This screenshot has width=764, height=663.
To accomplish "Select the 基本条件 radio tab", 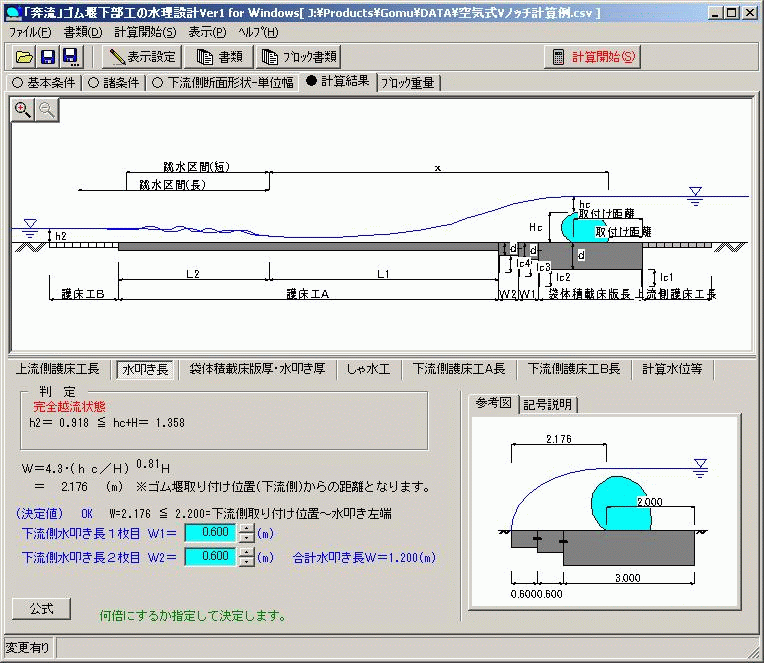I will pyautogui.click(x=43, y=82).
